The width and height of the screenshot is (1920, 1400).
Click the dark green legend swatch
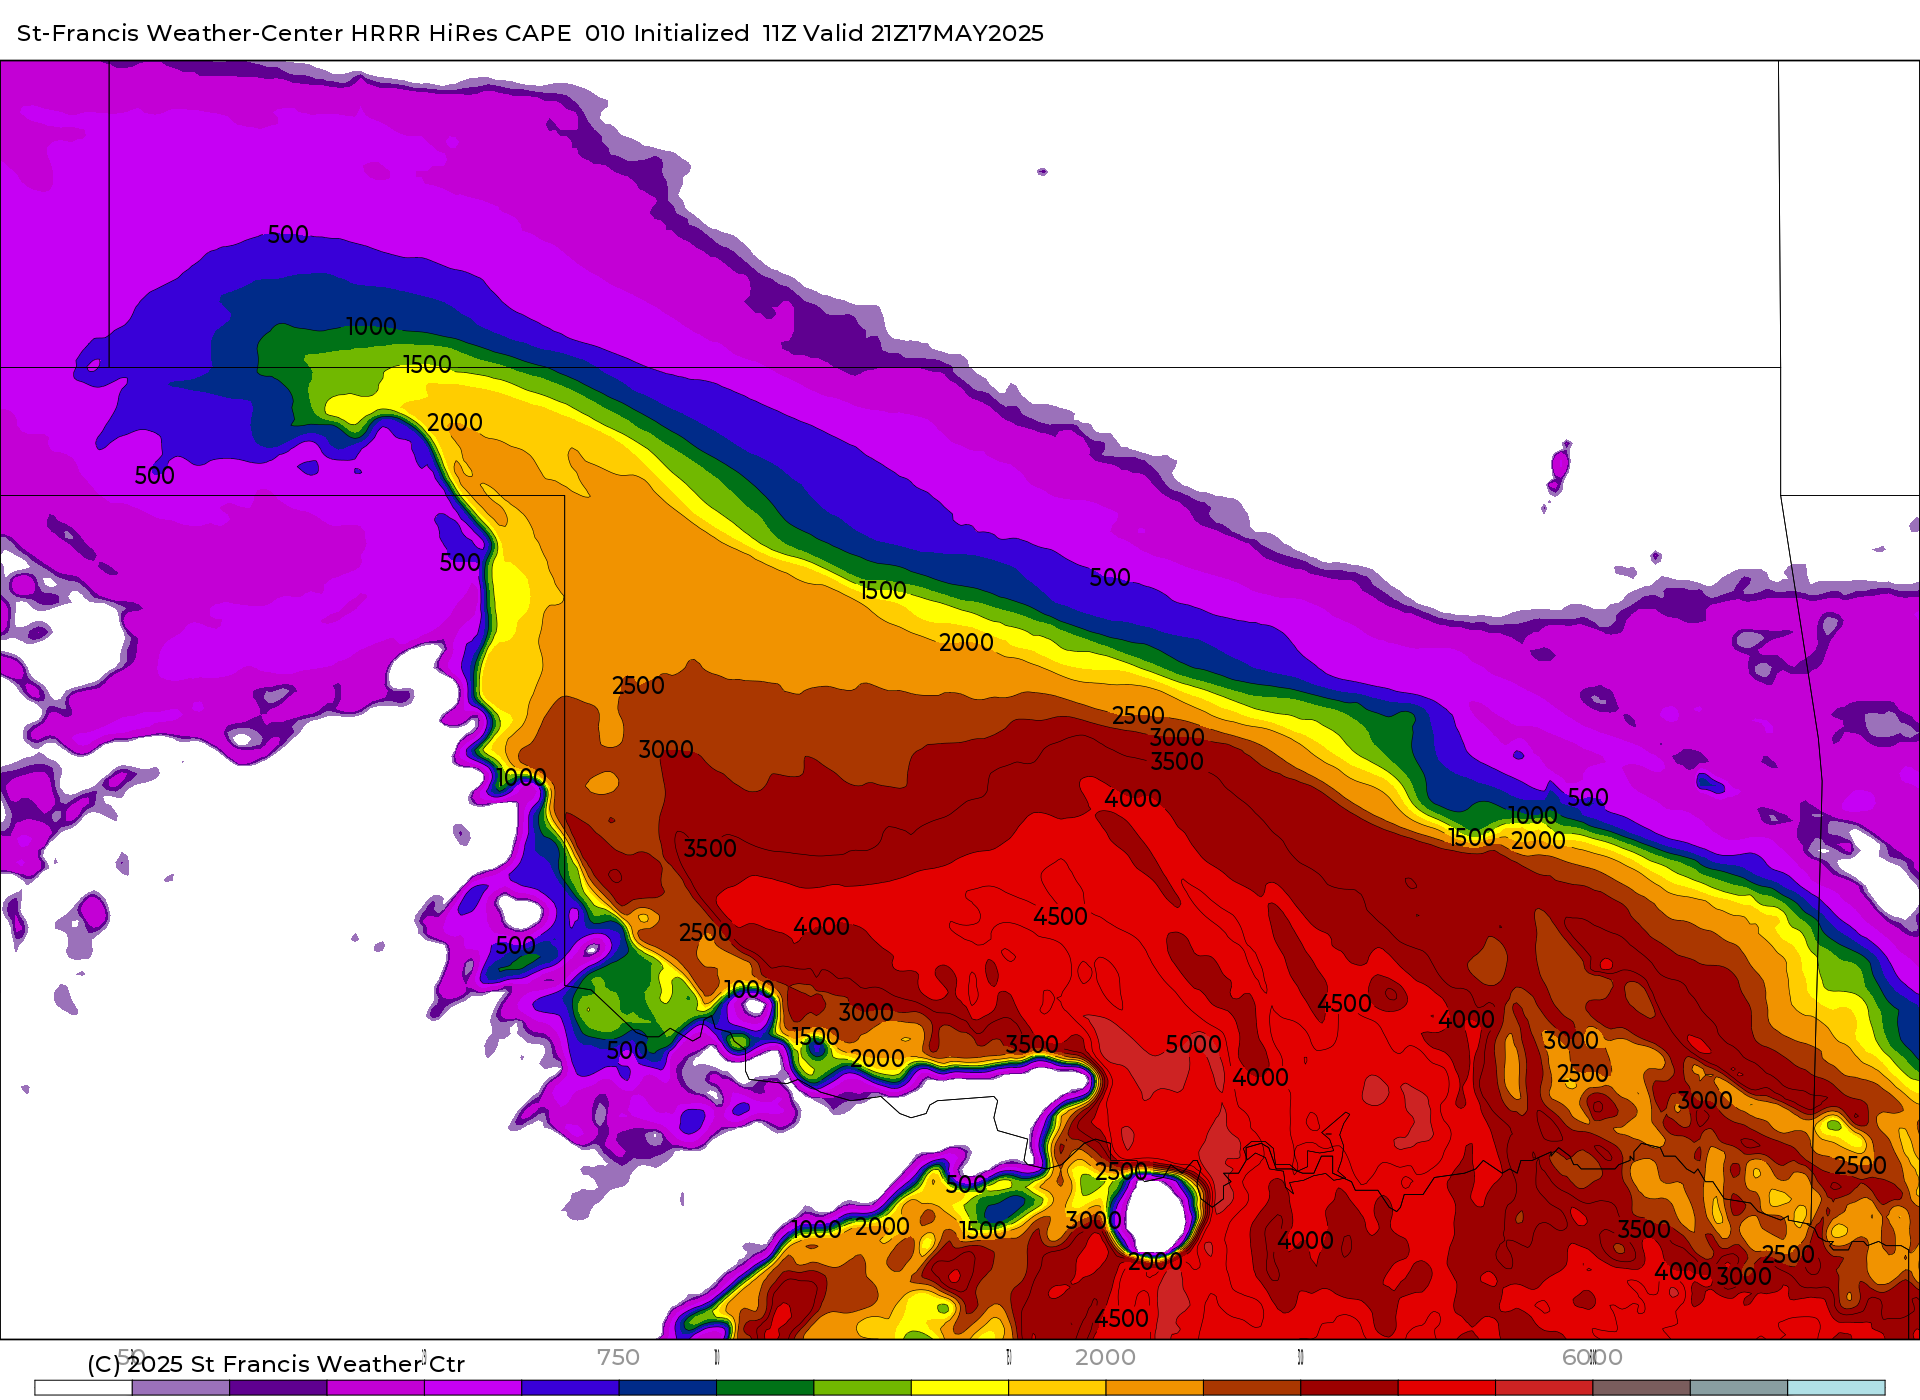point(765,1388)
